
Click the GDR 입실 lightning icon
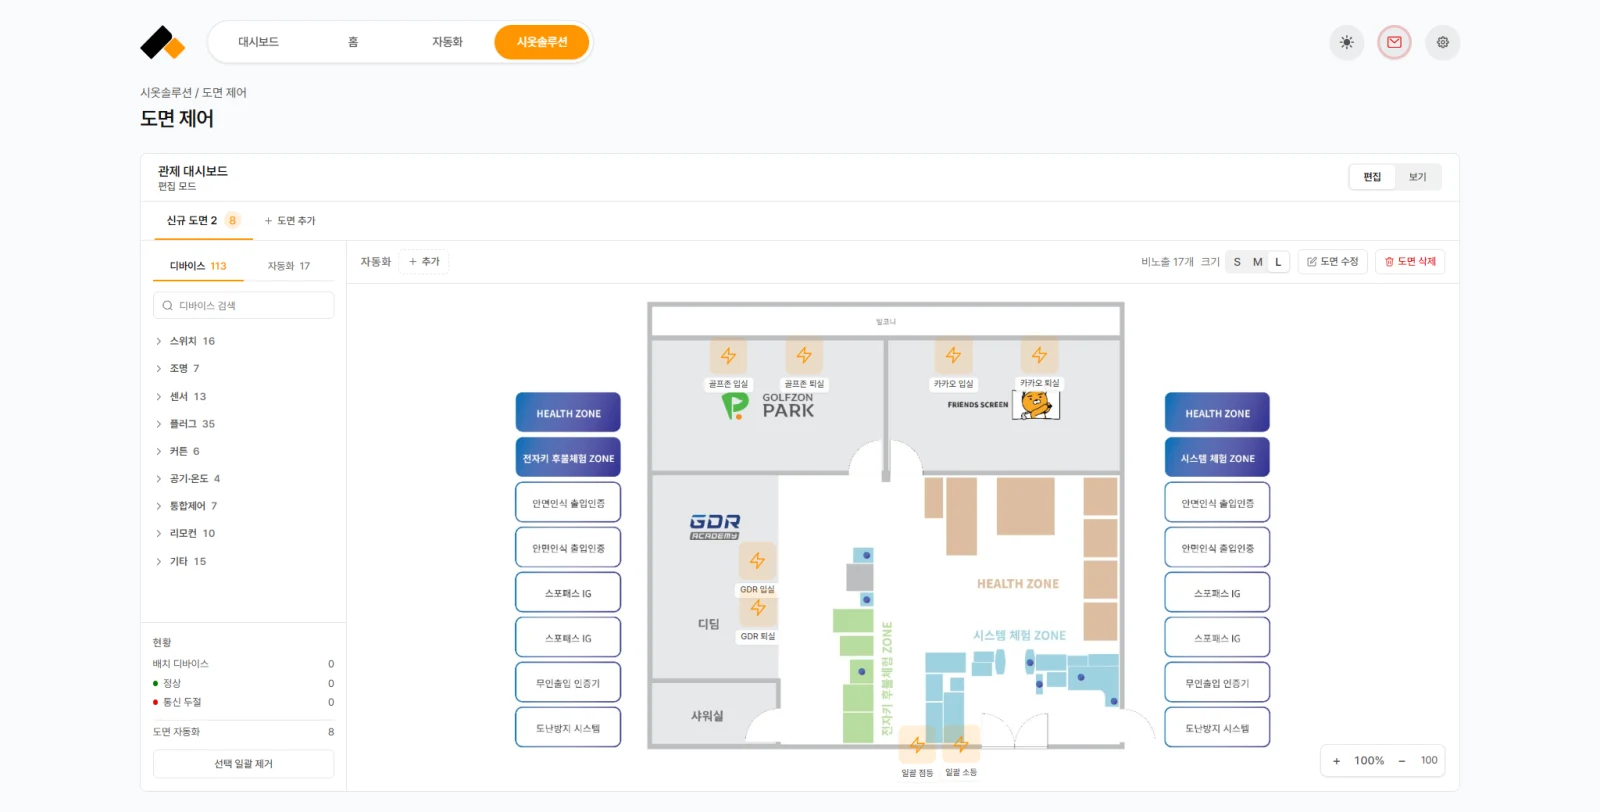pos(757,561)
